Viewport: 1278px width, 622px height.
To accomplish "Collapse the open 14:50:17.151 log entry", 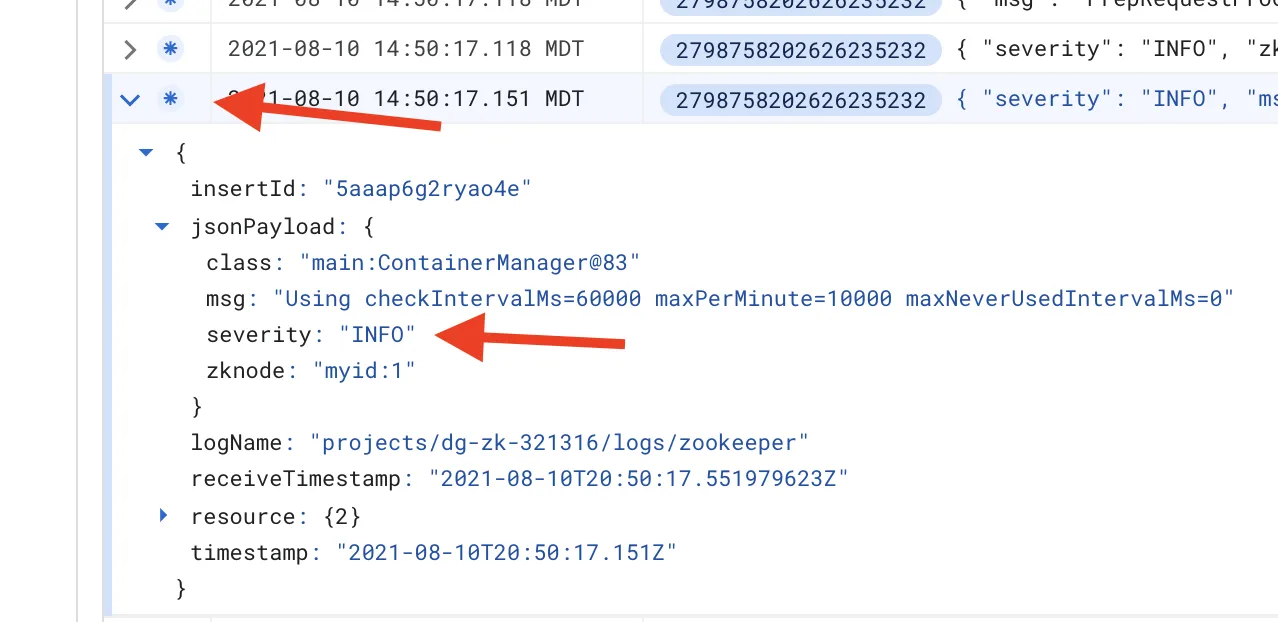I will coord(130,99).
